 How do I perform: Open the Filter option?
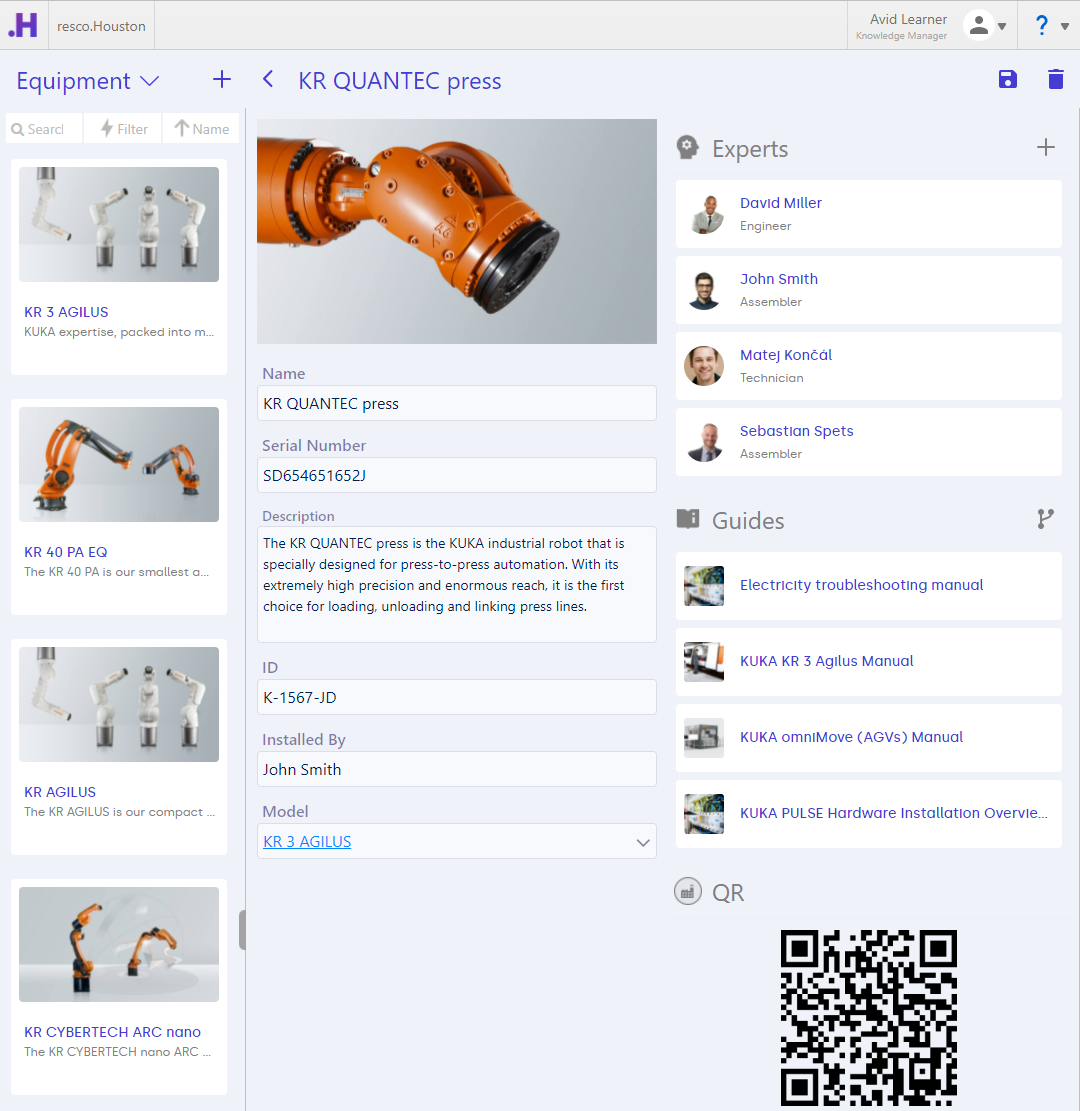(x=123, y=129)
